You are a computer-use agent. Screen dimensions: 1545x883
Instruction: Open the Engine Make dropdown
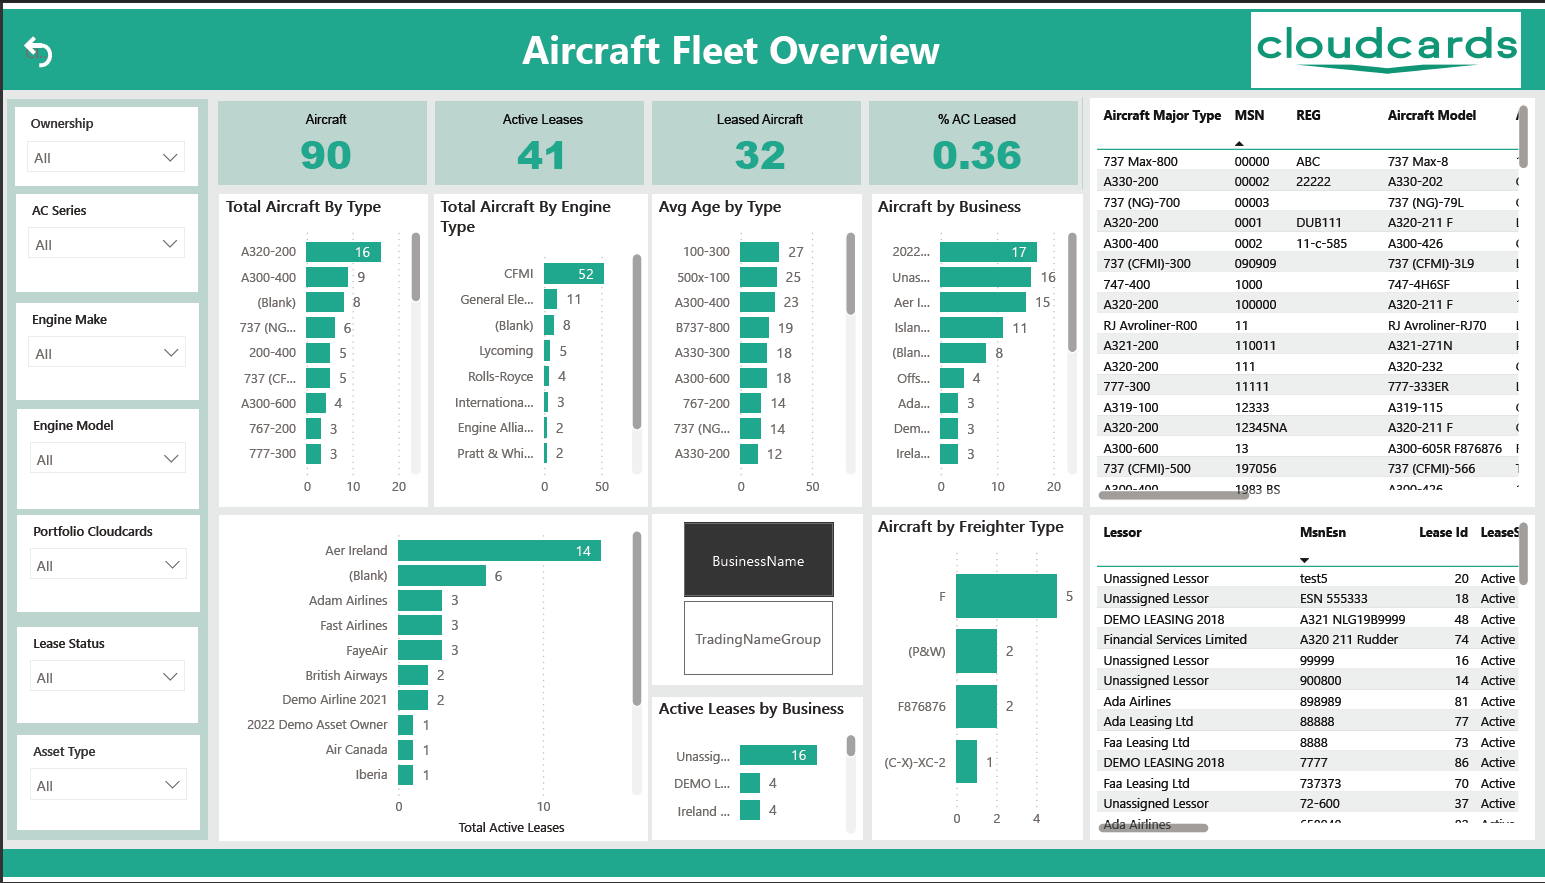click(106, 353)
